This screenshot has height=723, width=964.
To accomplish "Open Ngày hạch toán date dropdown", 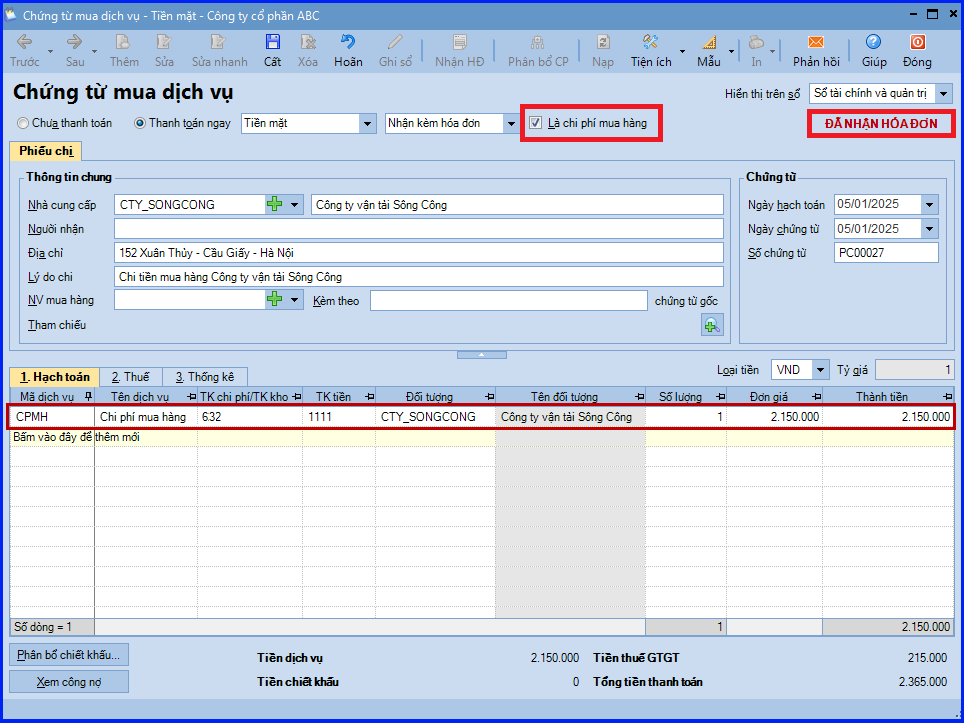I will [x=930, y=205].
